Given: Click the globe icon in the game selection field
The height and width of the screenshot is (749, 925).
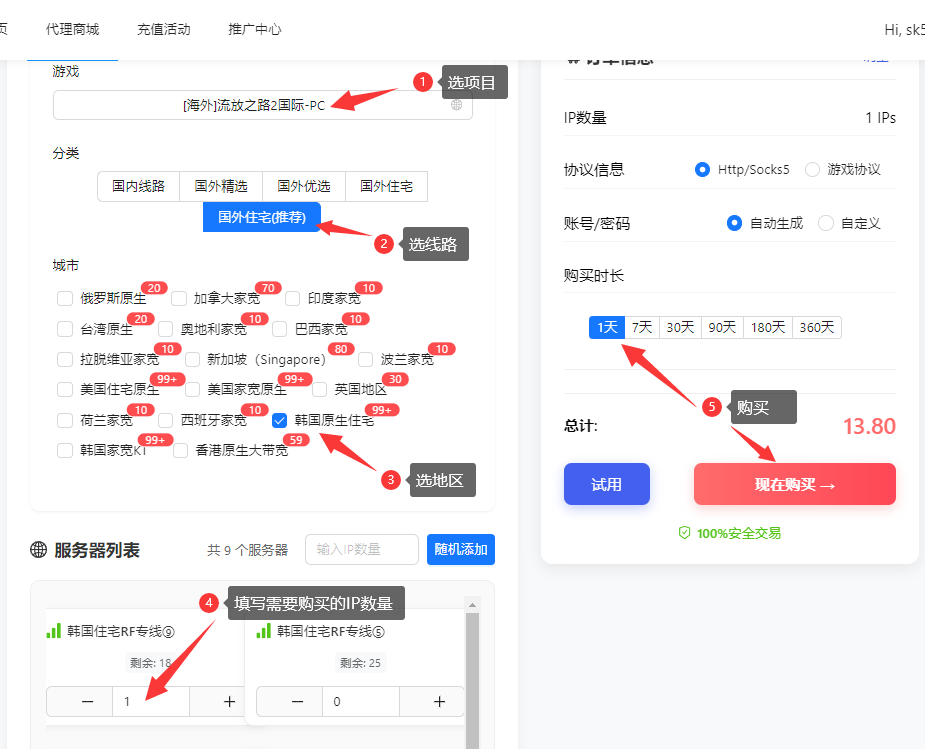Looking at the screenshot, I should tap(457, 104).
